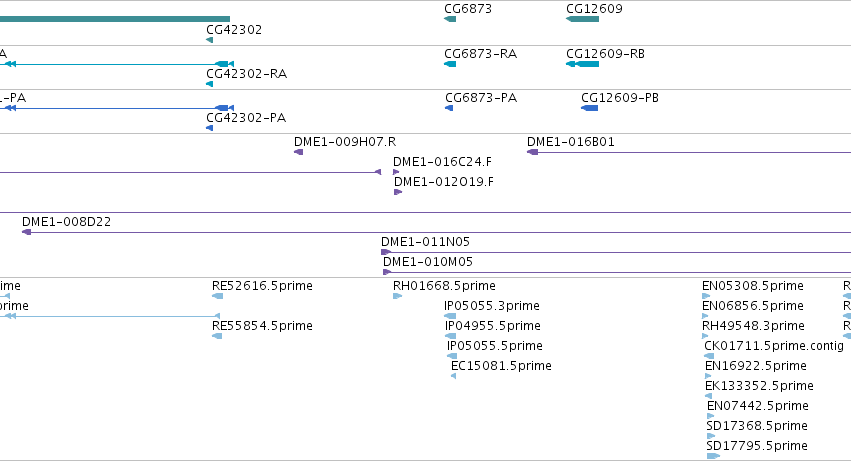Click the RH01668.5prime EST arrow
Image resolution: width=851 pixels, height=461 pixels.
[397, 296]
